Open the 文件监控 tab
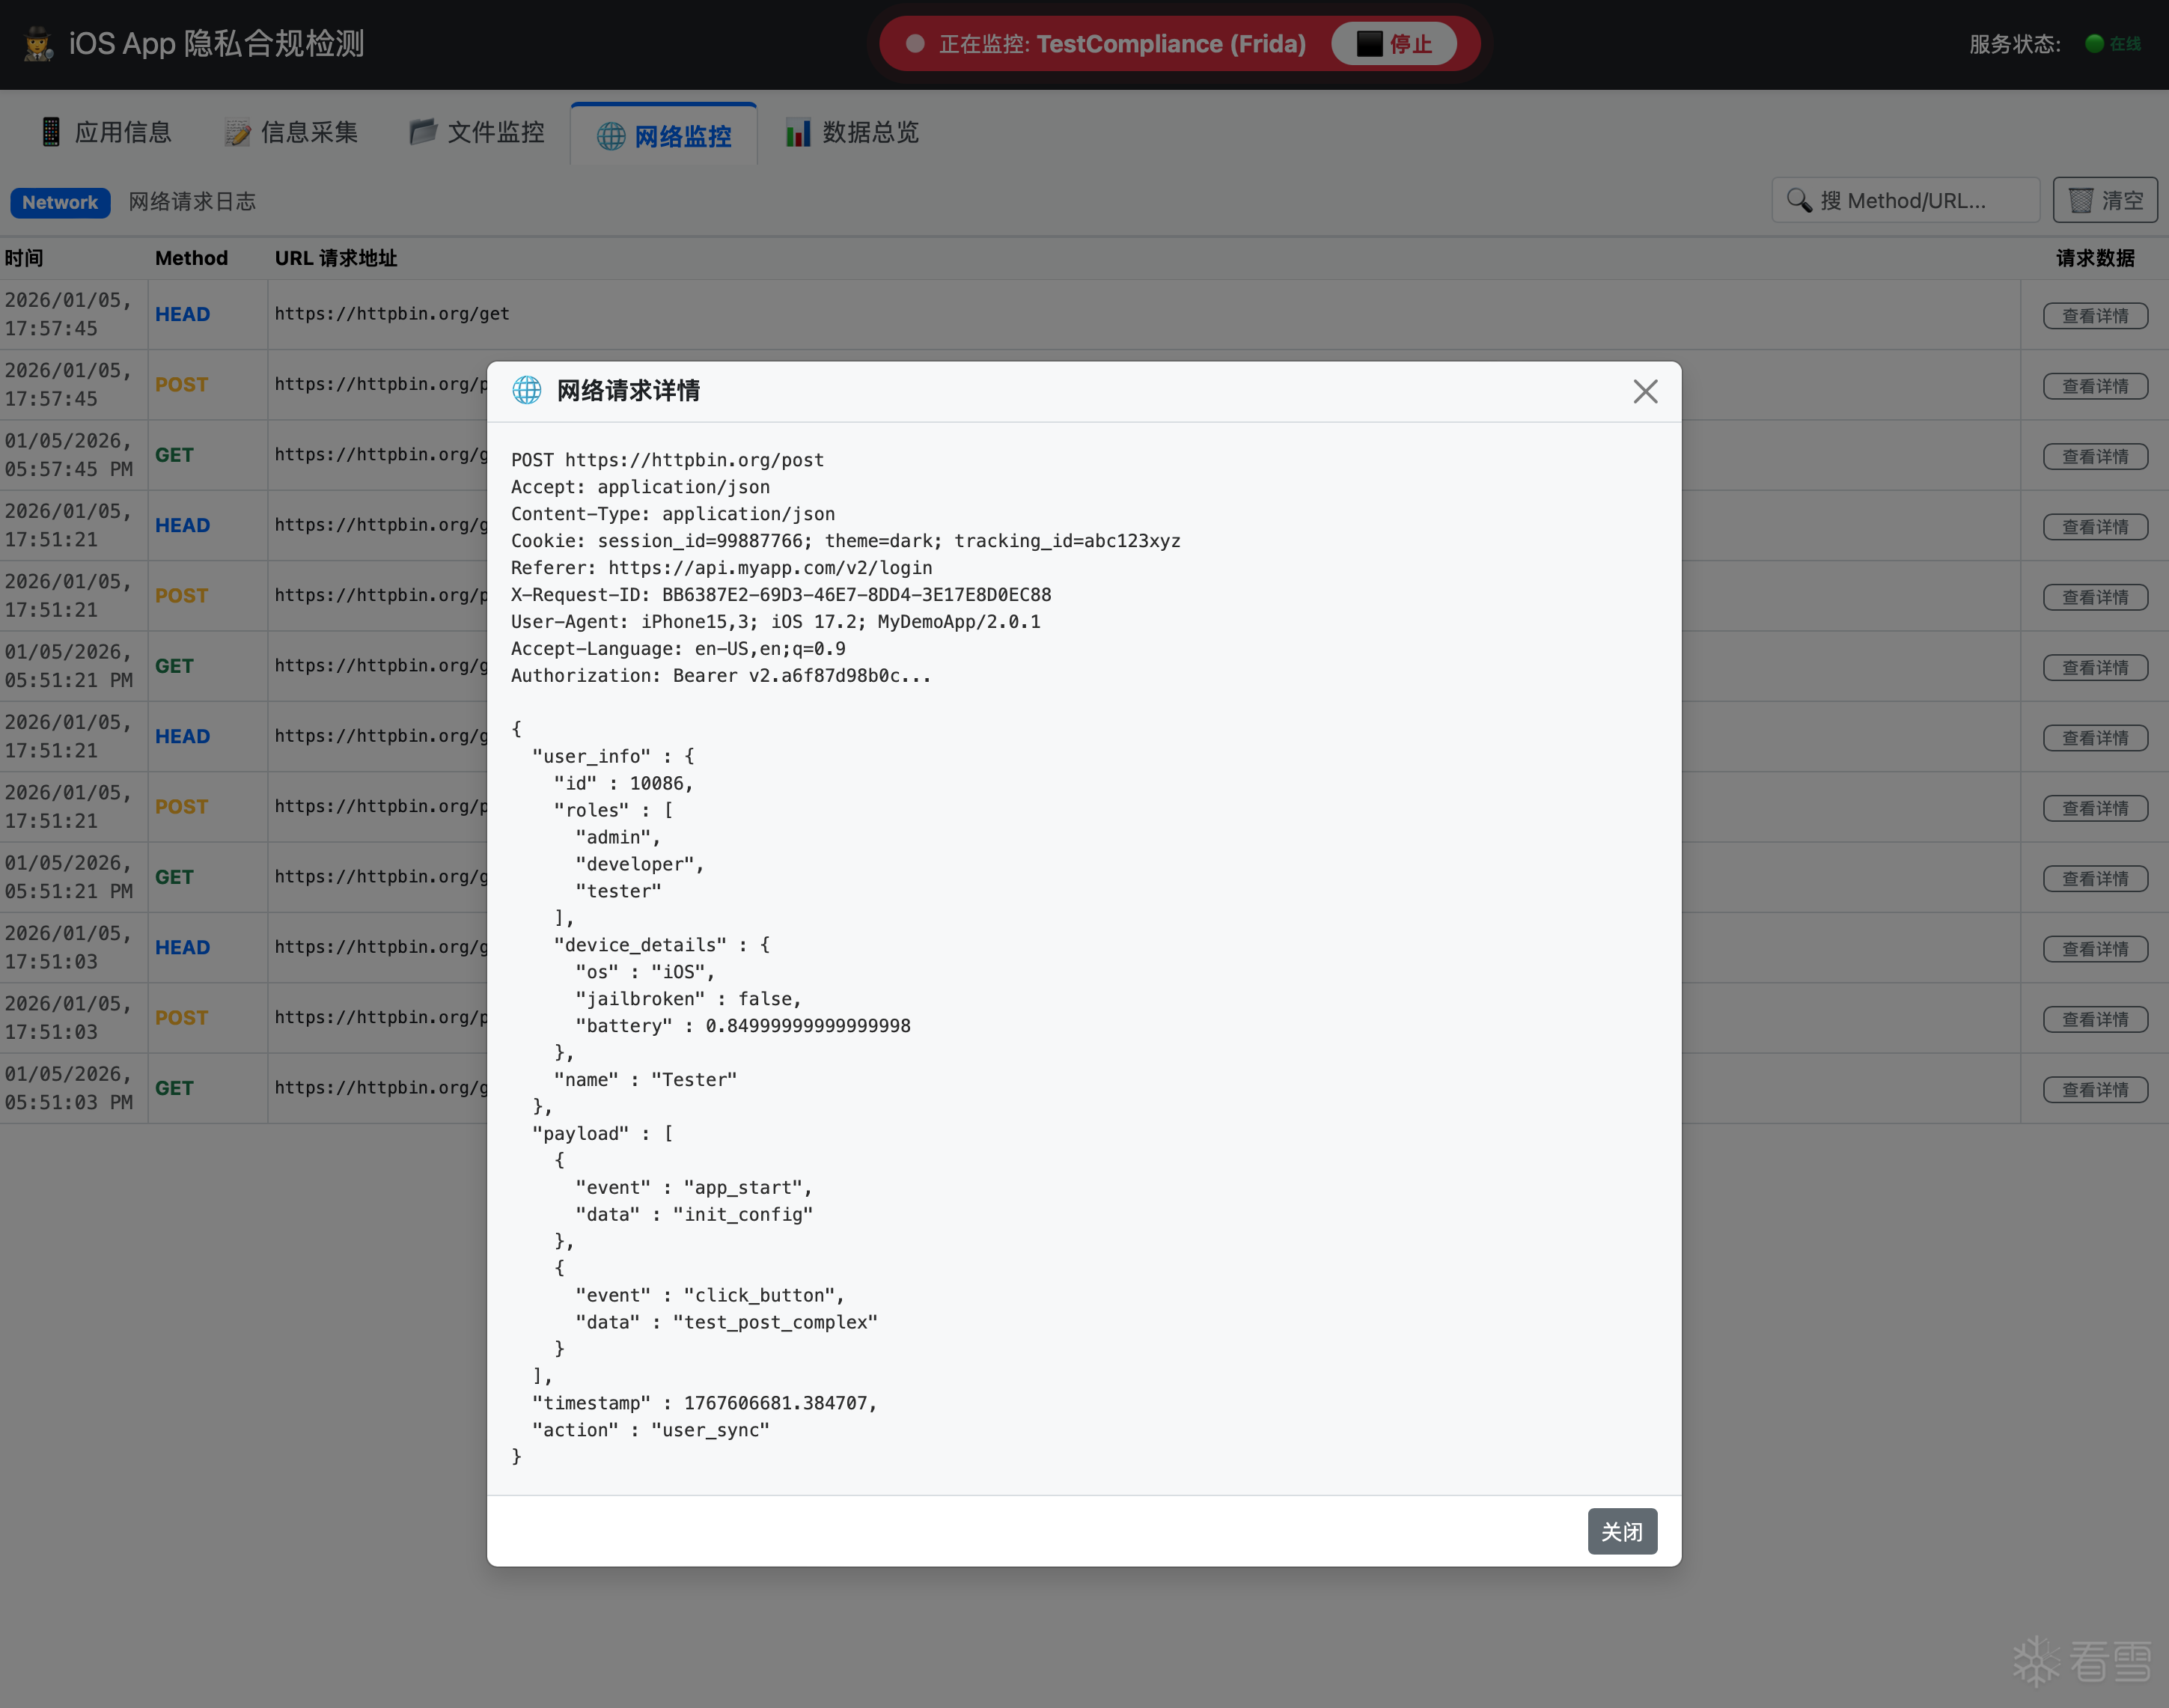Viewport: 2169px width, 1708px height. click(x=477, y=132)
